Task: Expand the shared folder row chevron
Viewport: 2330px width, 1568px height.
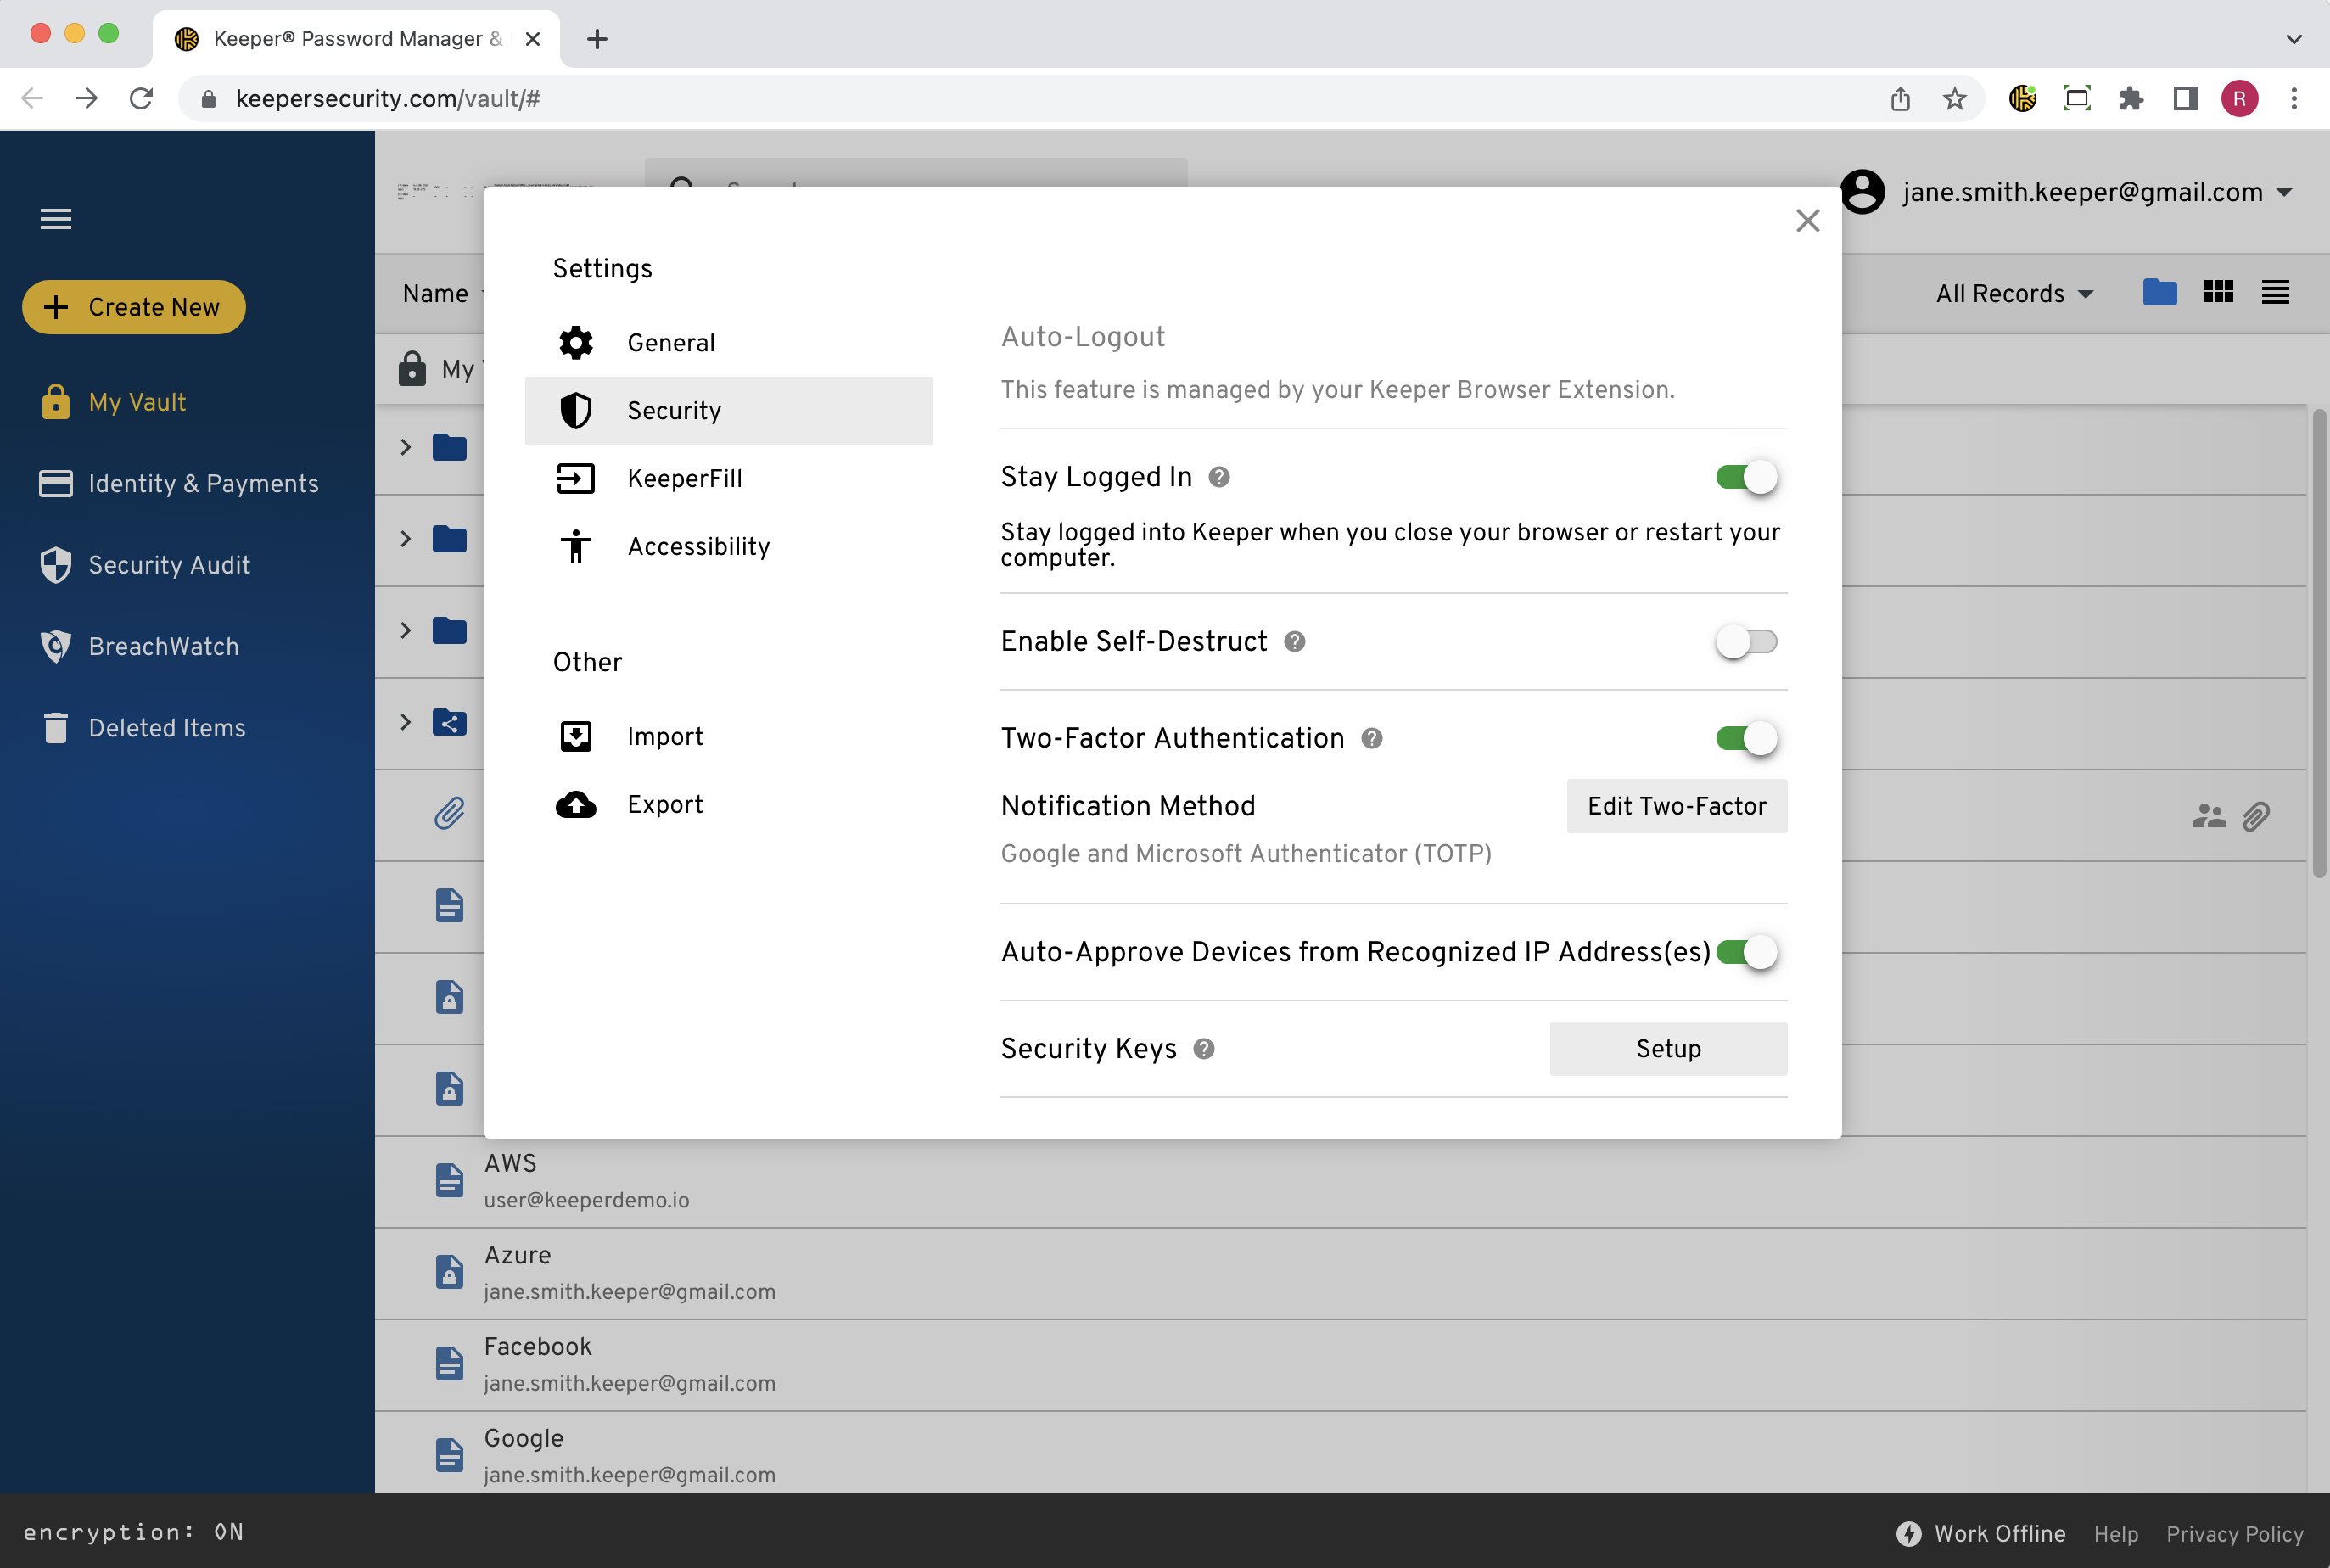Action: (x=406, y=722)
